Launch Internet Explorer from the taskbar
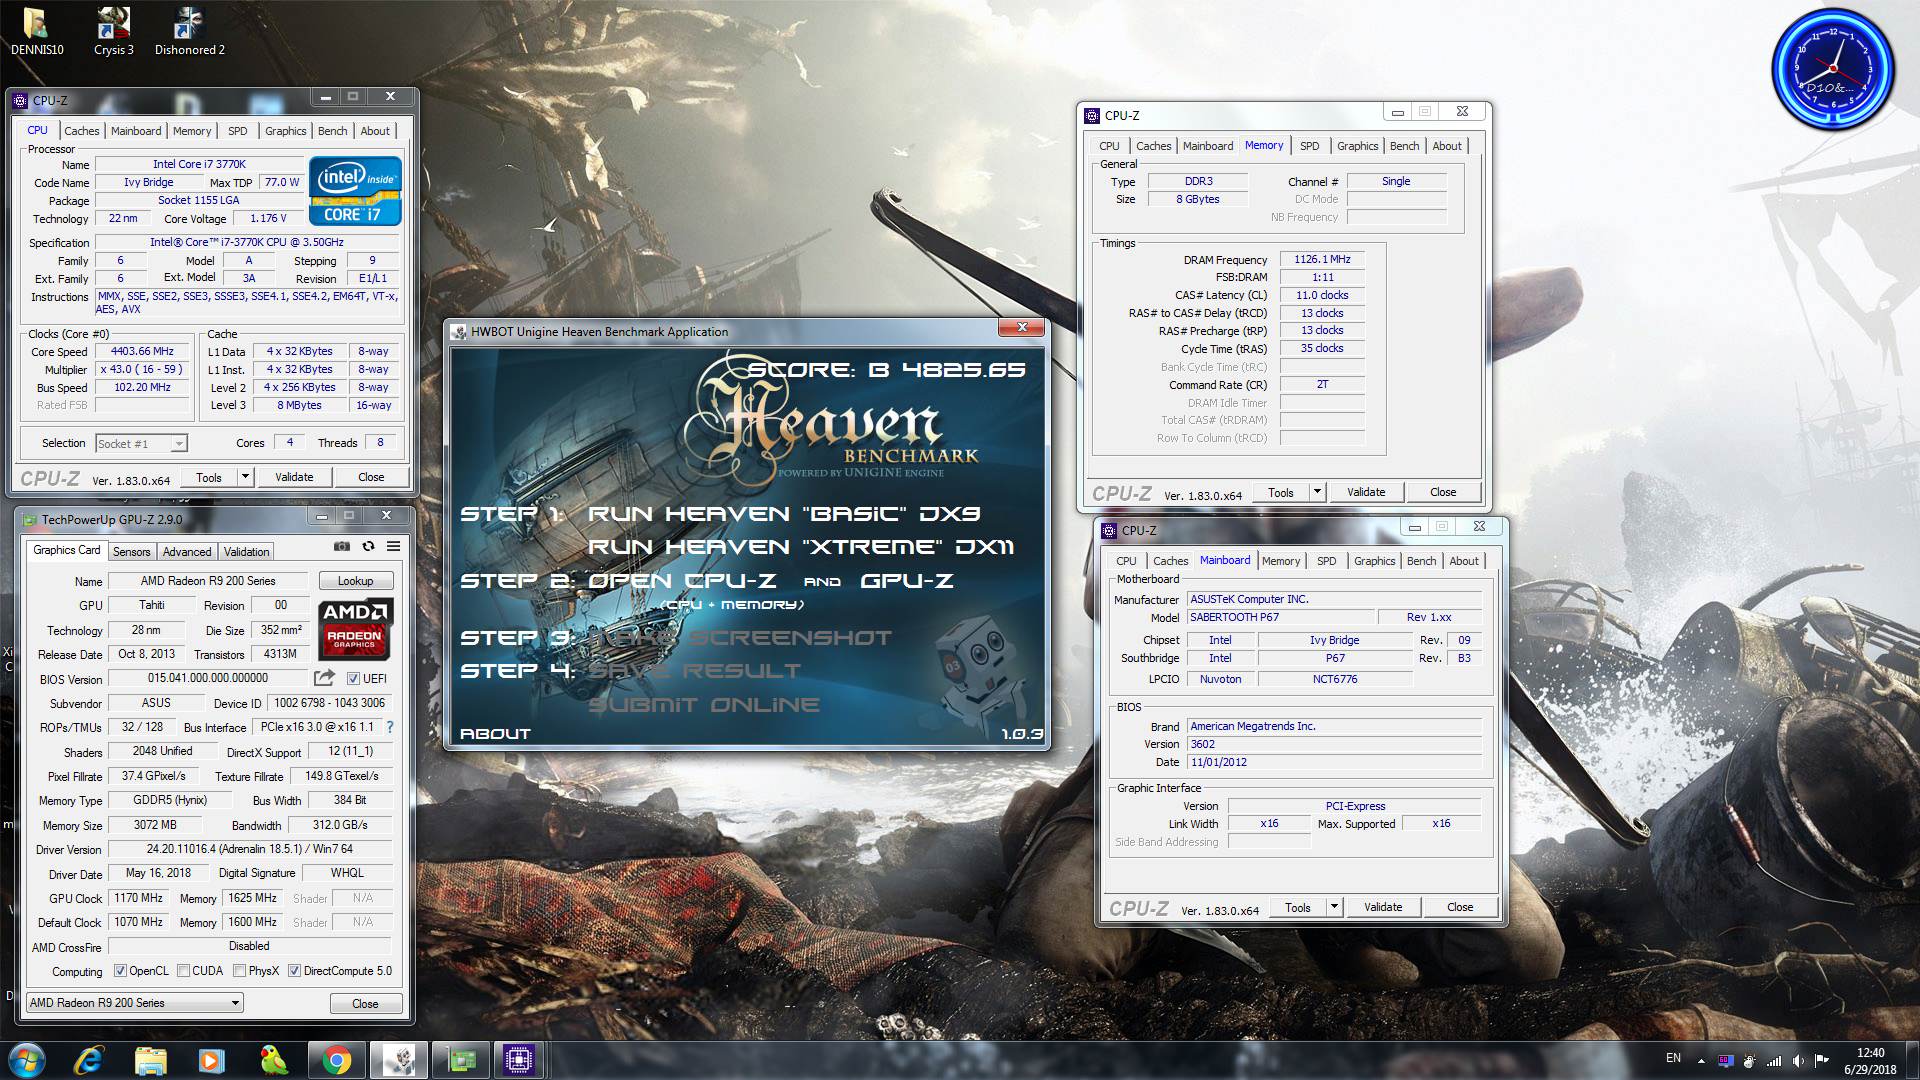The width and height of the screenshot is (1920, 1080). coord(89,1060)
